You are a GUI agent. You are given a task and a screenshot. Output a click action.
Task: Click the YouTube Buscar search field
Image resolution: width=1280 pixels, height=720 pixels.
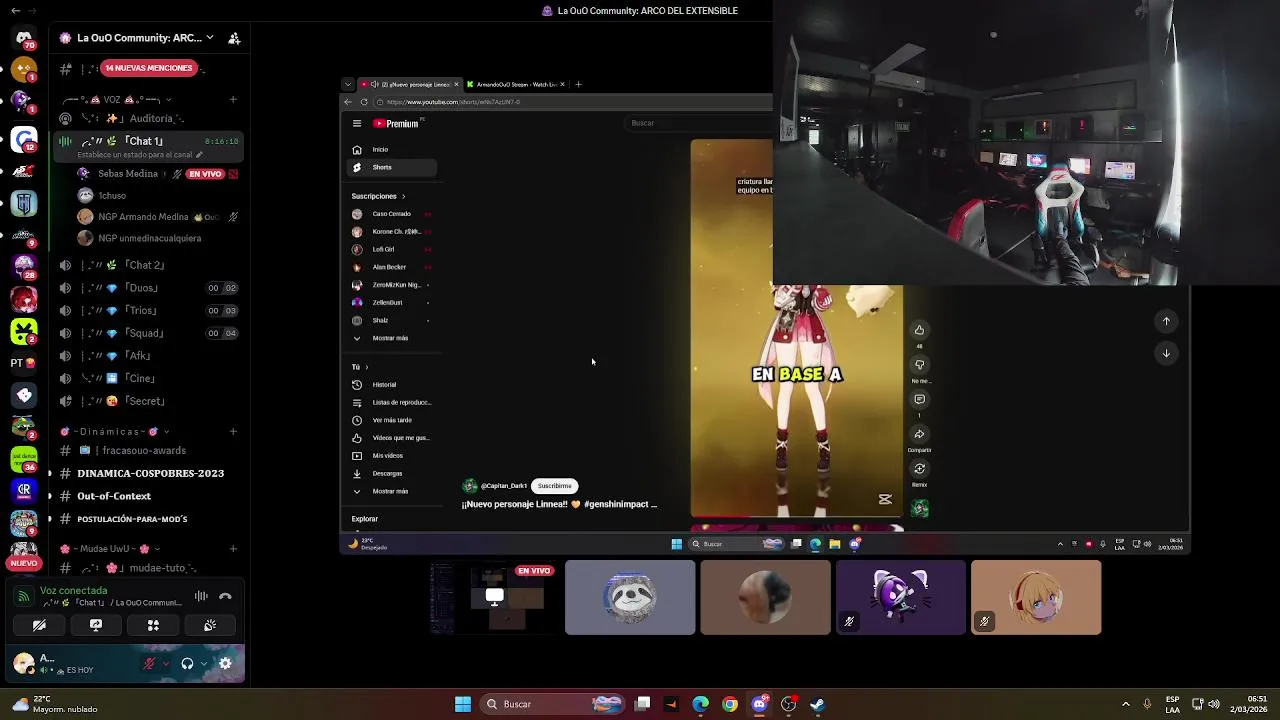point(700,123)
